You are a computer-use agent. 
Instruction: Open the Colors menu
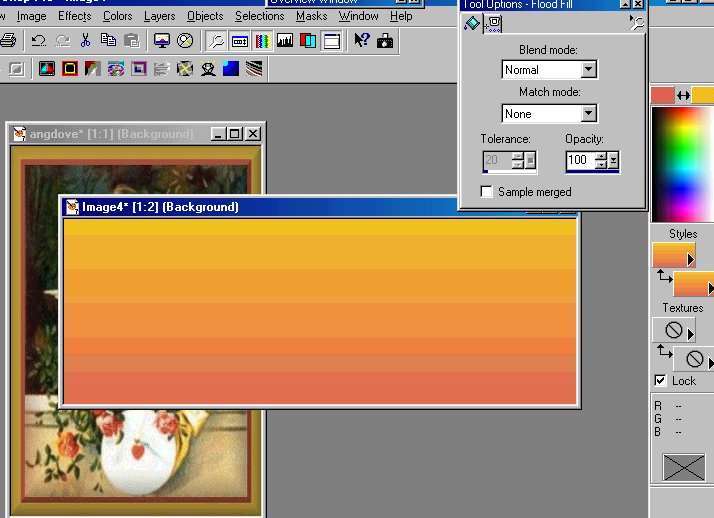coord(117,16)
